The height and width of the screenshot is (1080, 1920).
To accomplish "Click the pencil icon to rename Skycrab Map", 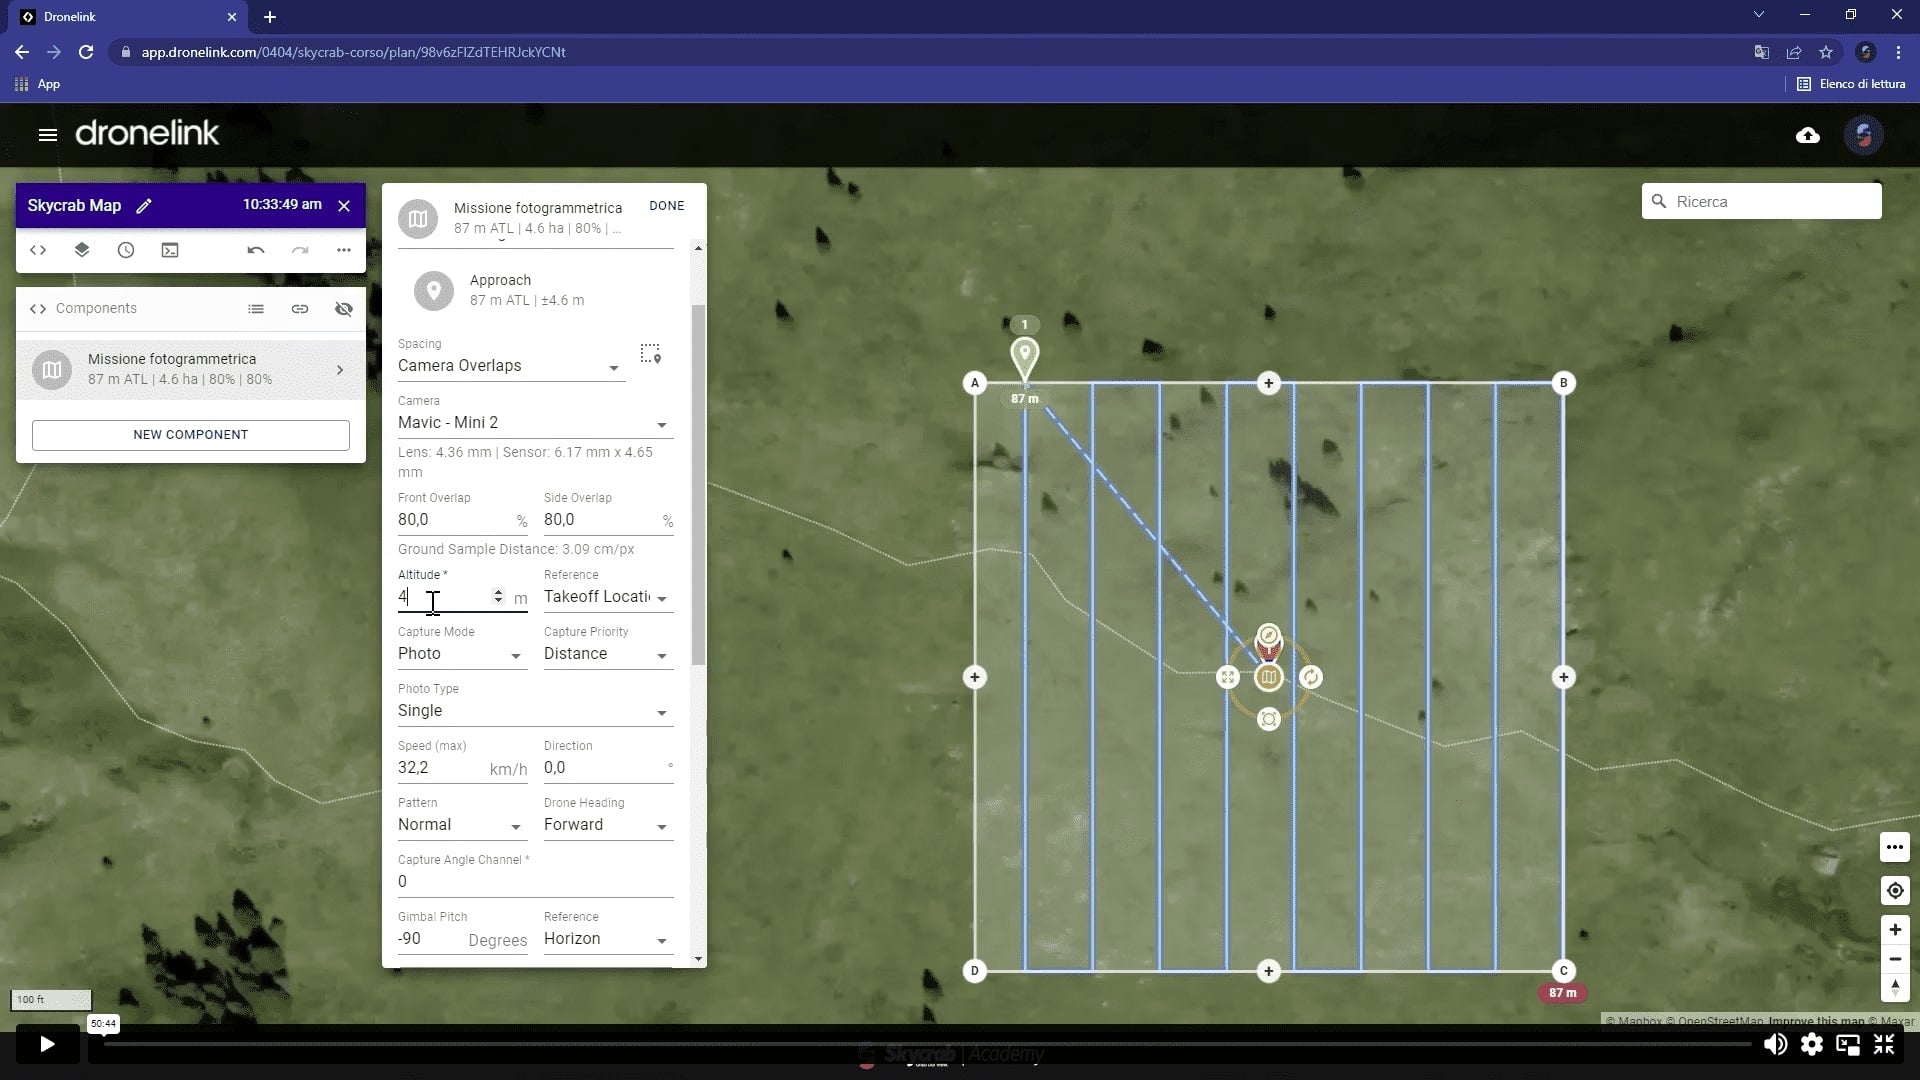I will click(x=144, y=206).
